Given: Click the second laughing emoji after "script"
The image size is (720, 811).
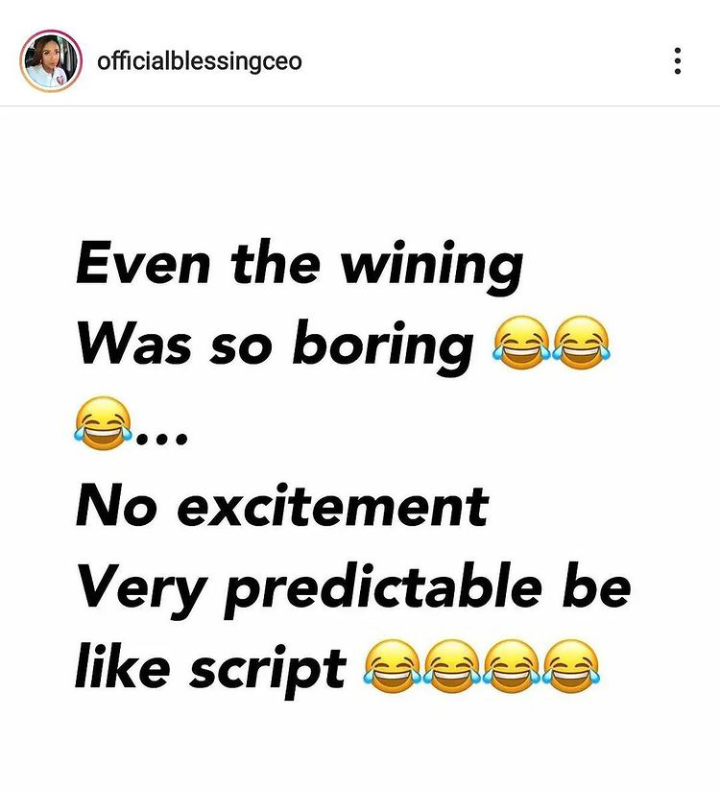Looking at the screenshot, I should [452, 666].
